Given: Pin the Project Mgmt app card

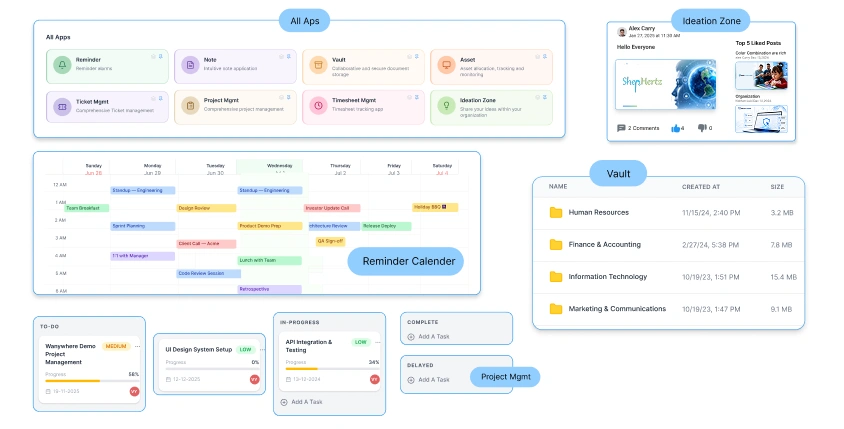Looking at the screenshot, I should [289, 97].
